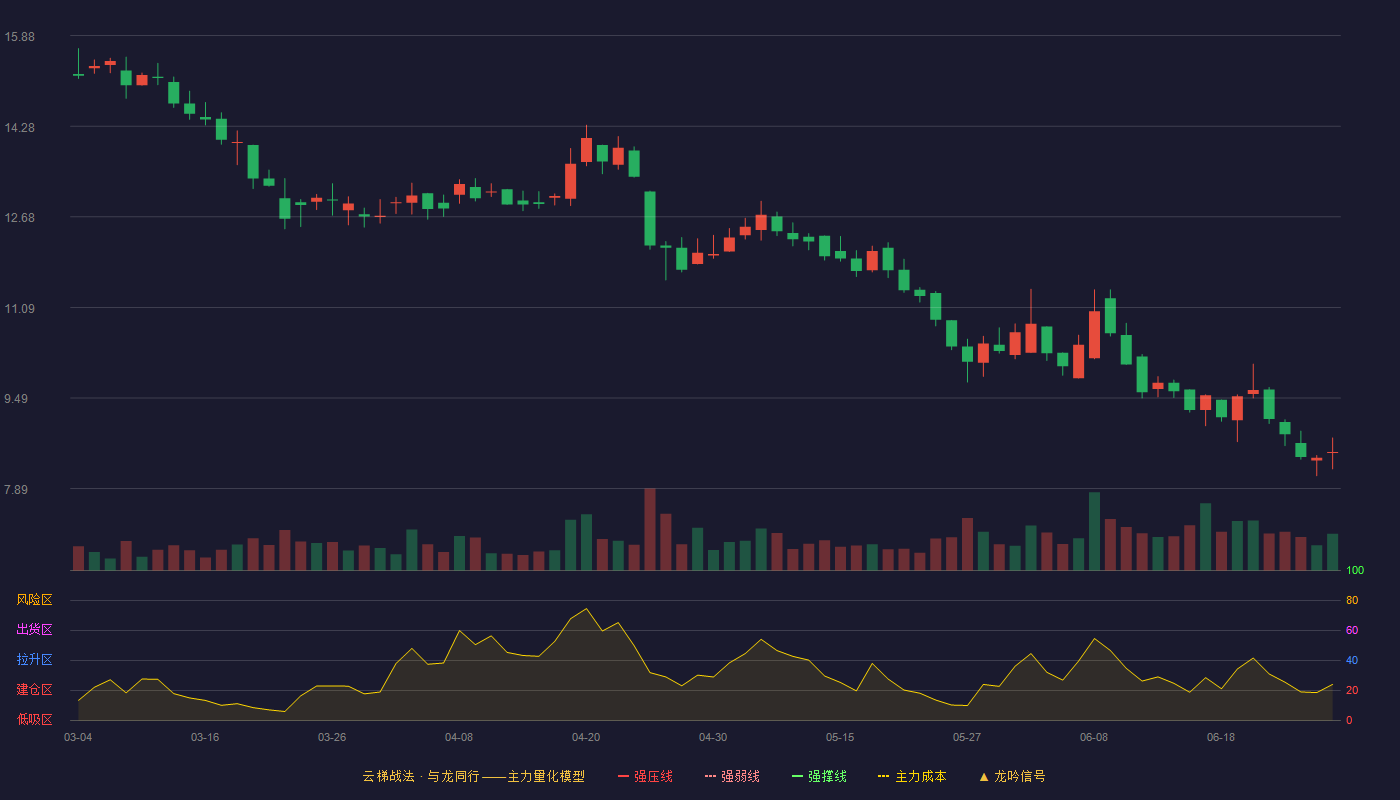The height and width of the screenshot is (800, 1400).
Task: Select the tallest volume bar in late April
Action: pyautogui.click(x=650, y=529)
